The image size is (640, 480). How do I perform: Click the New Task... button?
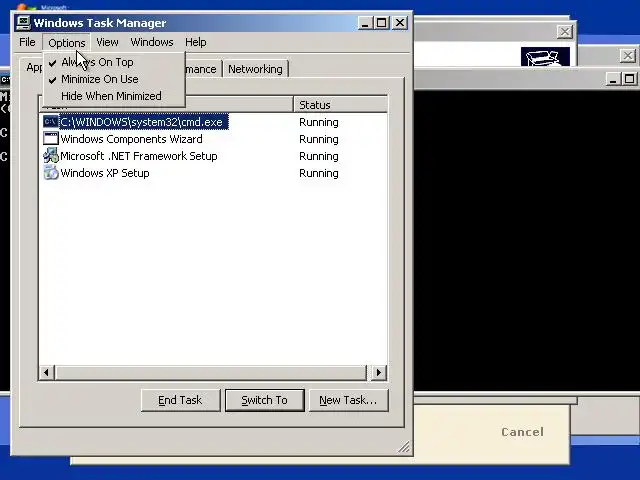348,400
